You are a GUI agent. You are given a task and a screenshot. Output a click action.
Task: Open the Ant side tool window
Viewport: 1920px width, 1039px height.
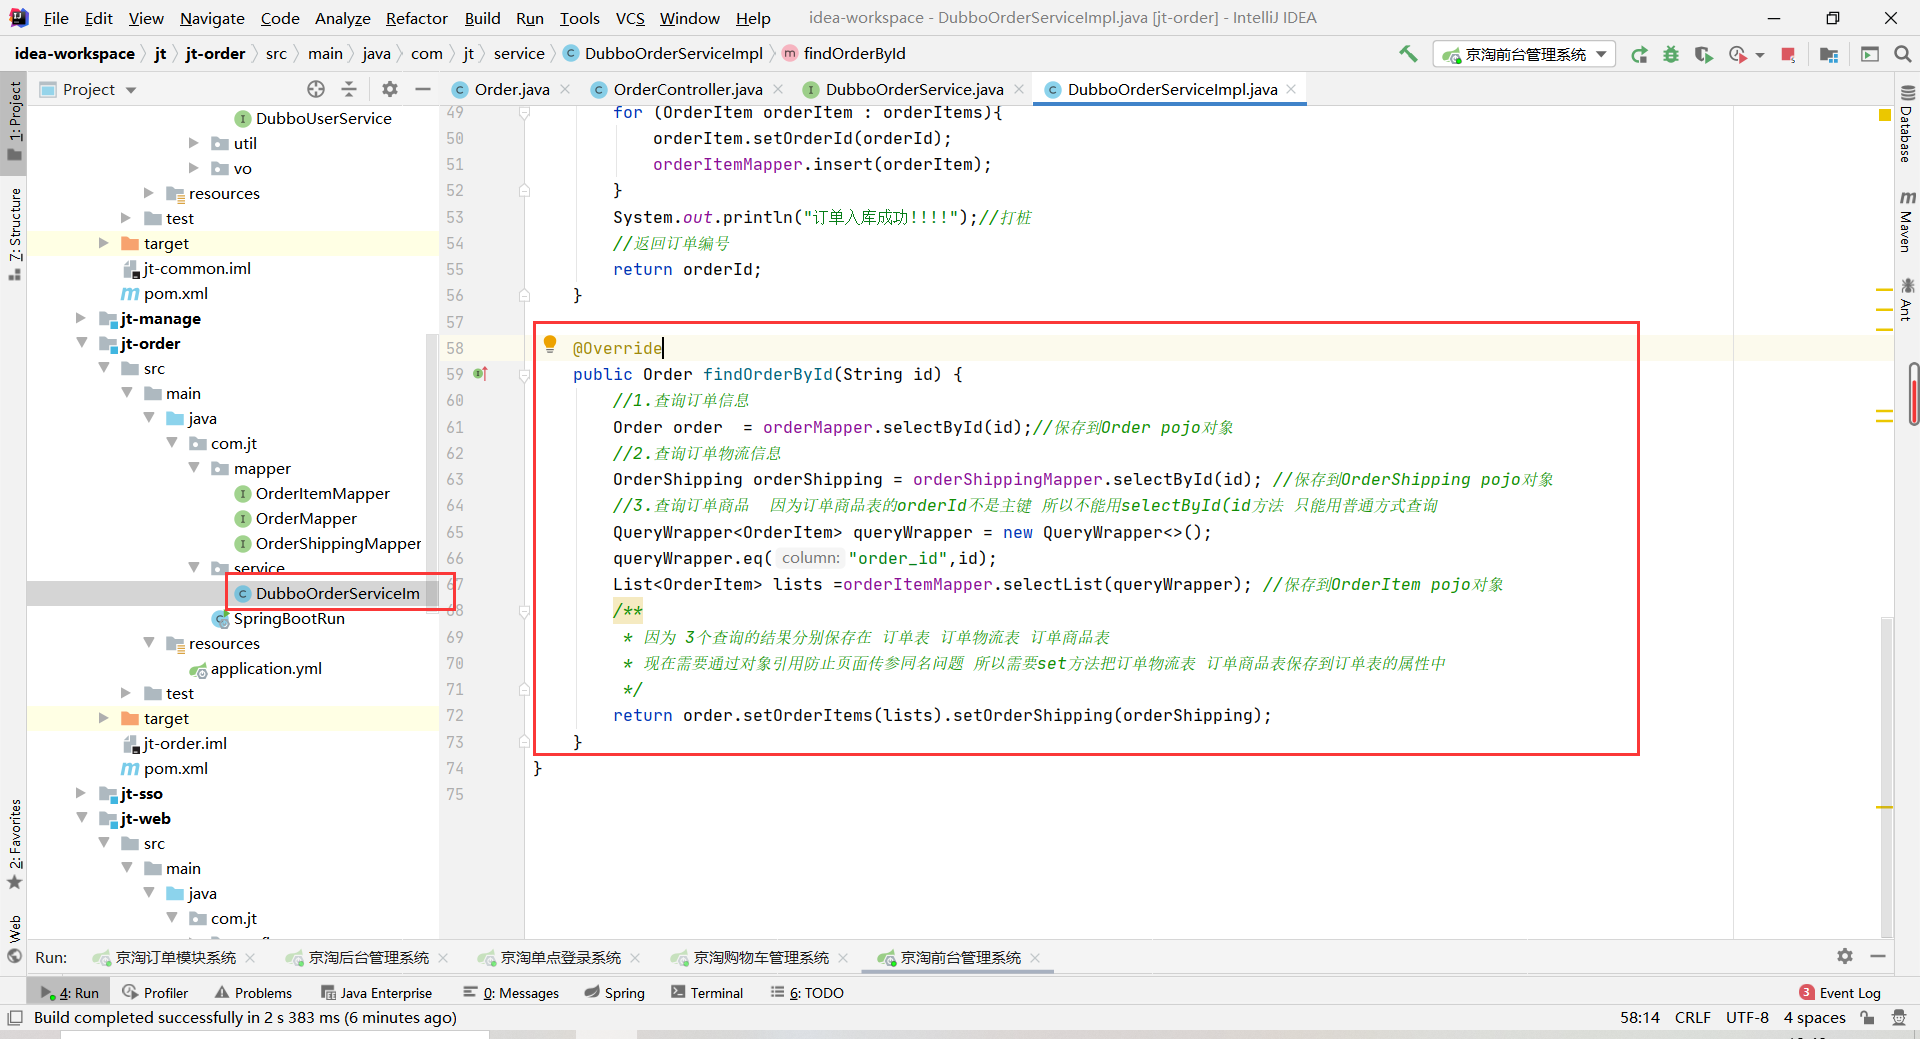pos(1906,299)
